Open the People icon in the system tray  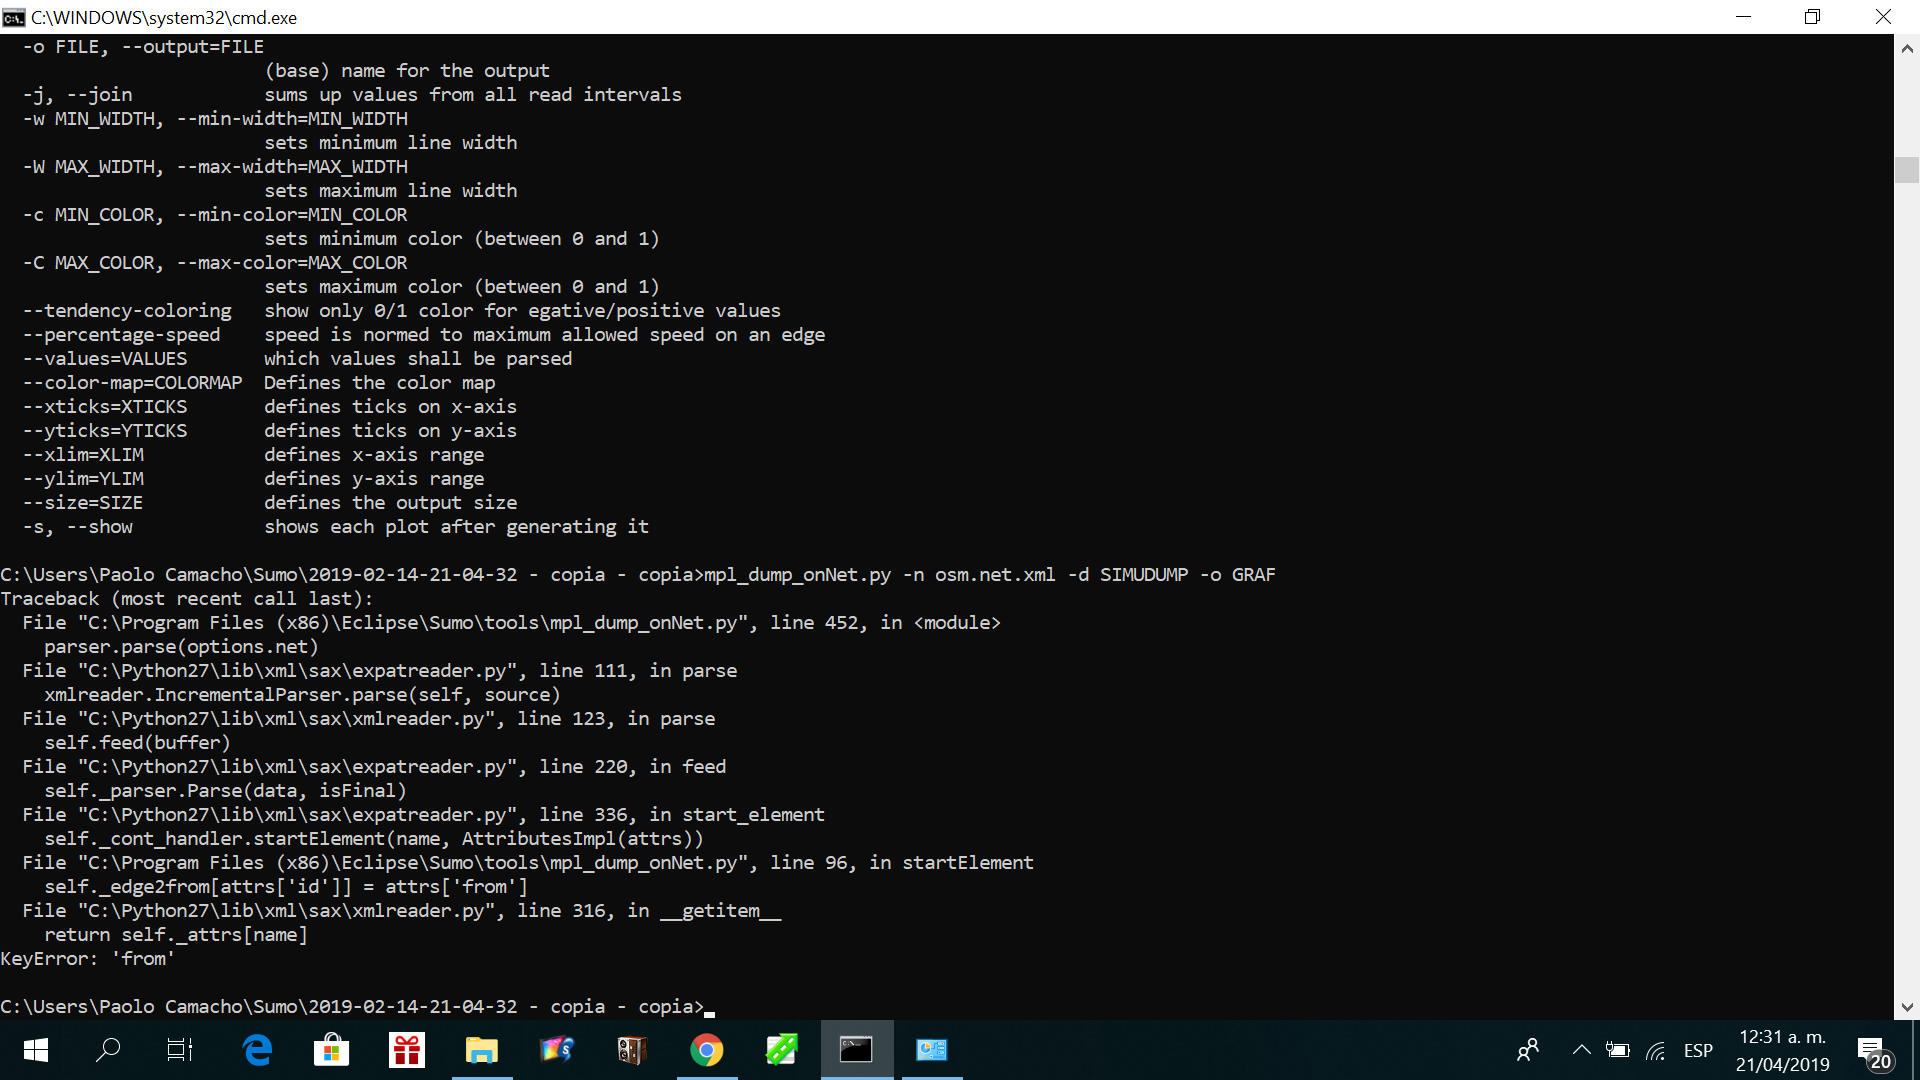point(1528,1050)
